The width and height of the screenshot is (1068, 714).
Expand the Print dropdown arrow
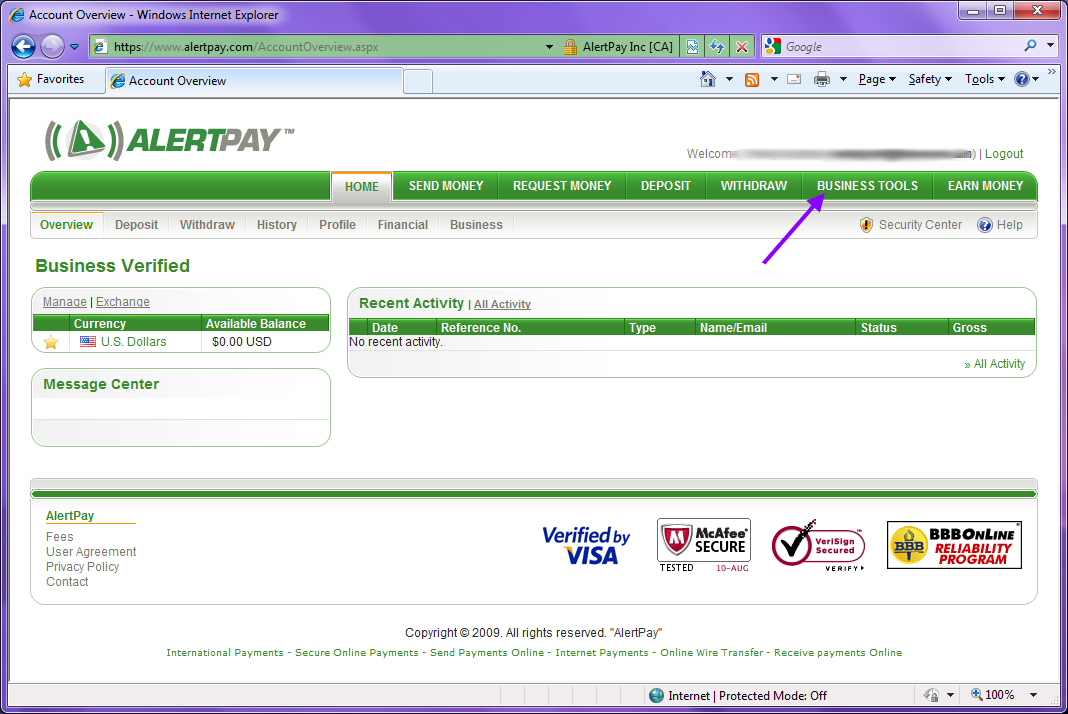click(843, 79)
